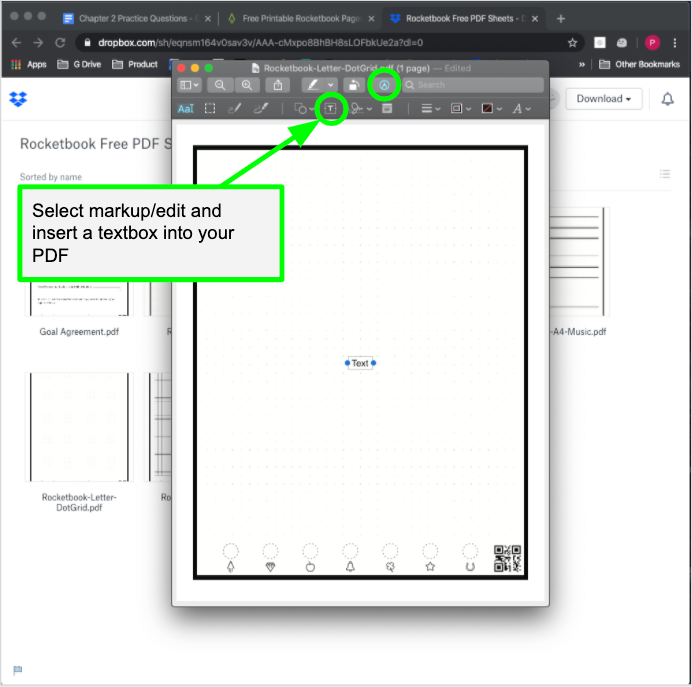Select the "Text" box on the page

[360, 363]
